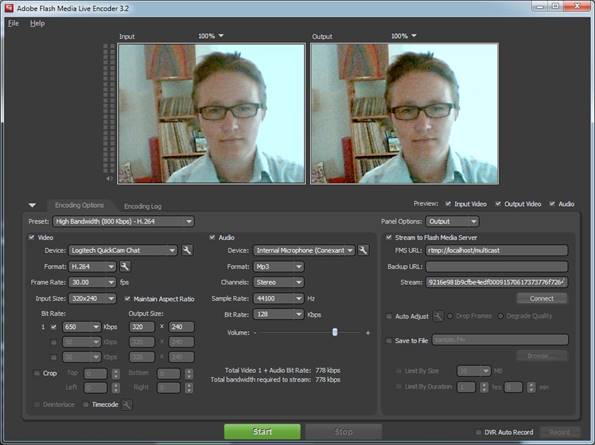Image resolution: width=595 pixels, height=445 pixels.
Task: Adjust the Volume slider handle
Action: click(x=335, y=332)
